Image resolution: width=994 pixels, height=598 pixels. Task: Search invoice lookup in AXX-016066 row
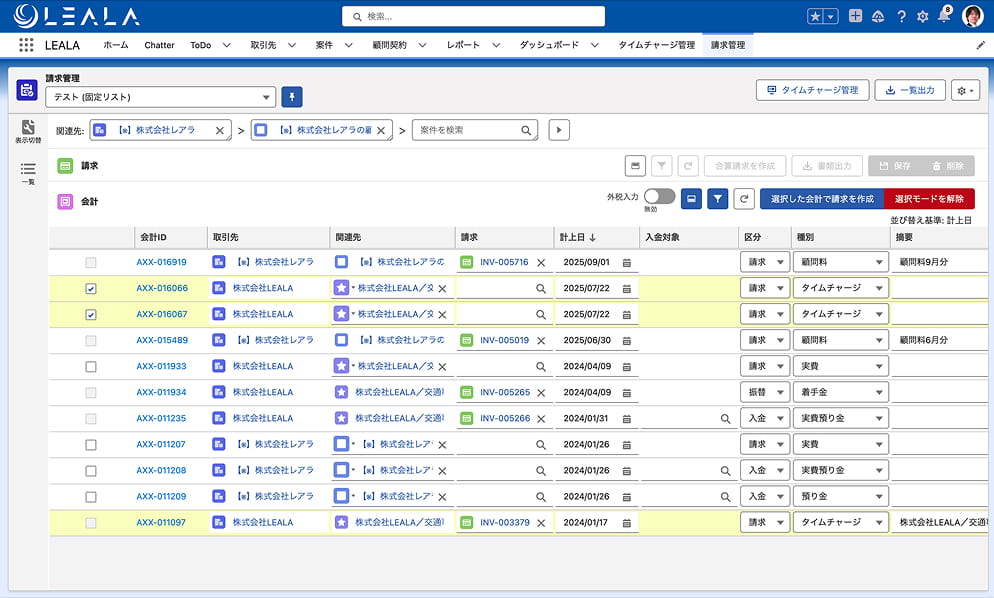pos(540,289)
